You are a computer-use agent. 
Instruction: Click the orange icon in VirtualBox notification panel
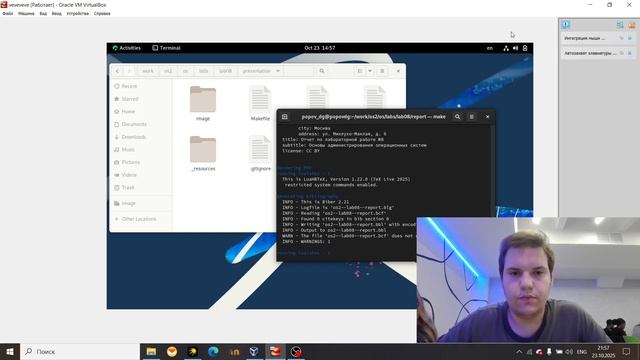(x=632, y=25)
